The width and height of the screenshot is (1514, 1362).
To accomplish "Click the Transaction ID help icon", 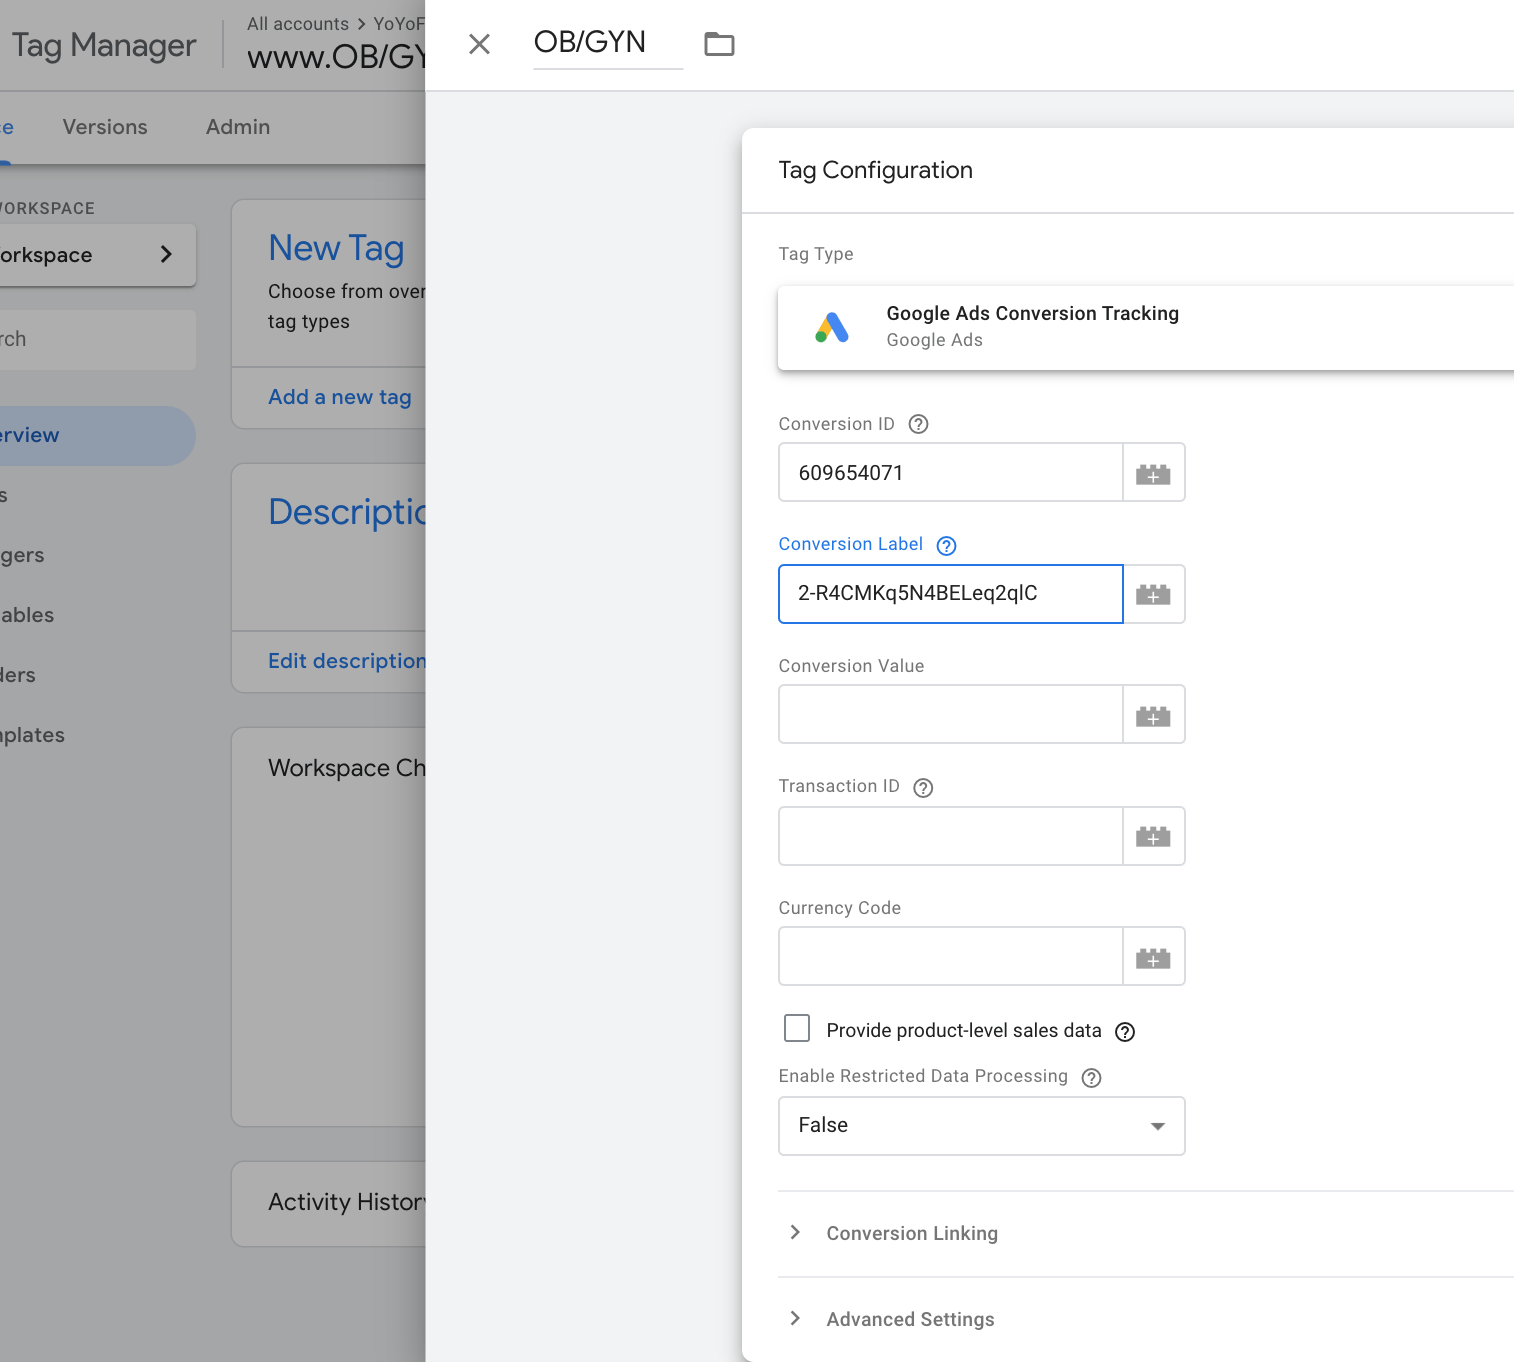I will click(921, 787).
